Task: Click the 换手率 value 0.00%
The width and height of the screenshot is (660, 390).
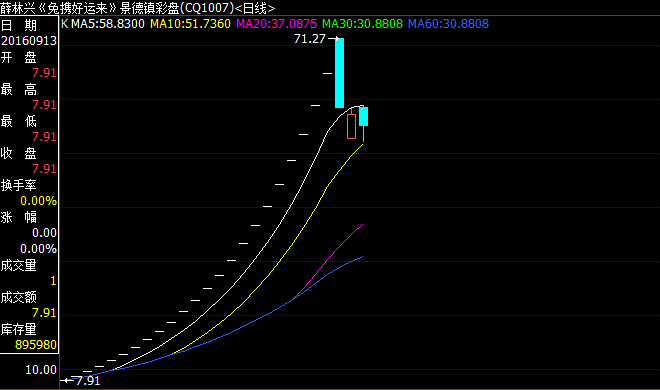Action: [38, 201]
